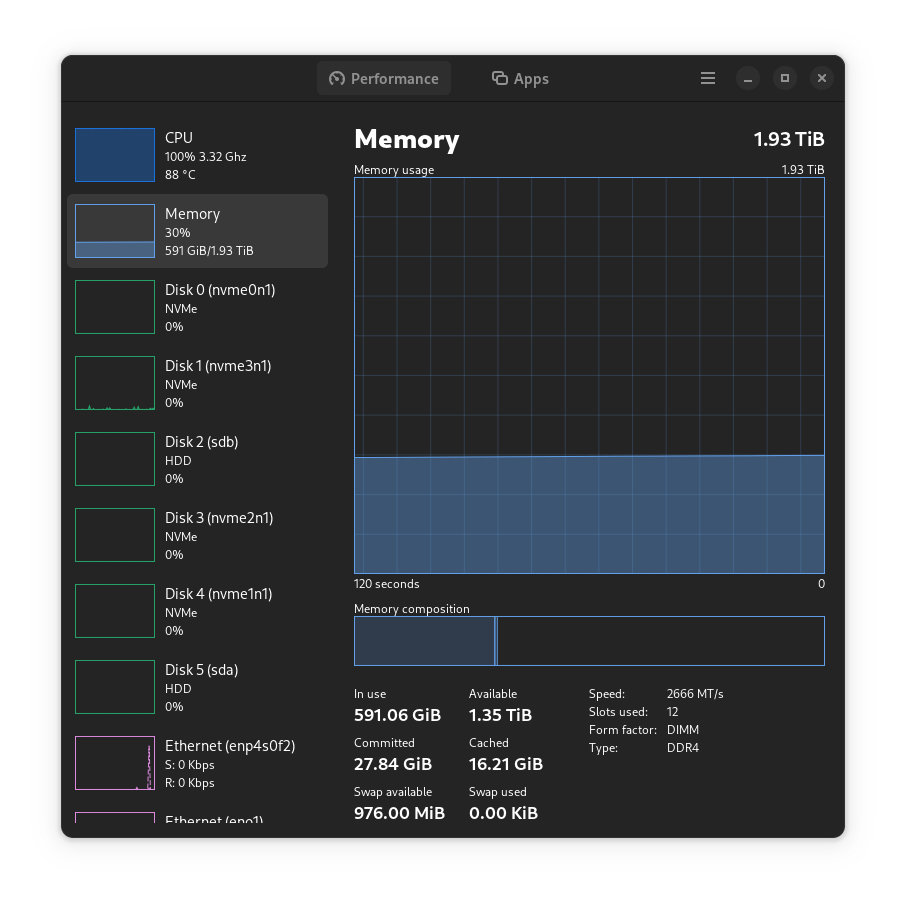
Task: Click inside the Memory usage graph
Action: click(589, 375)
